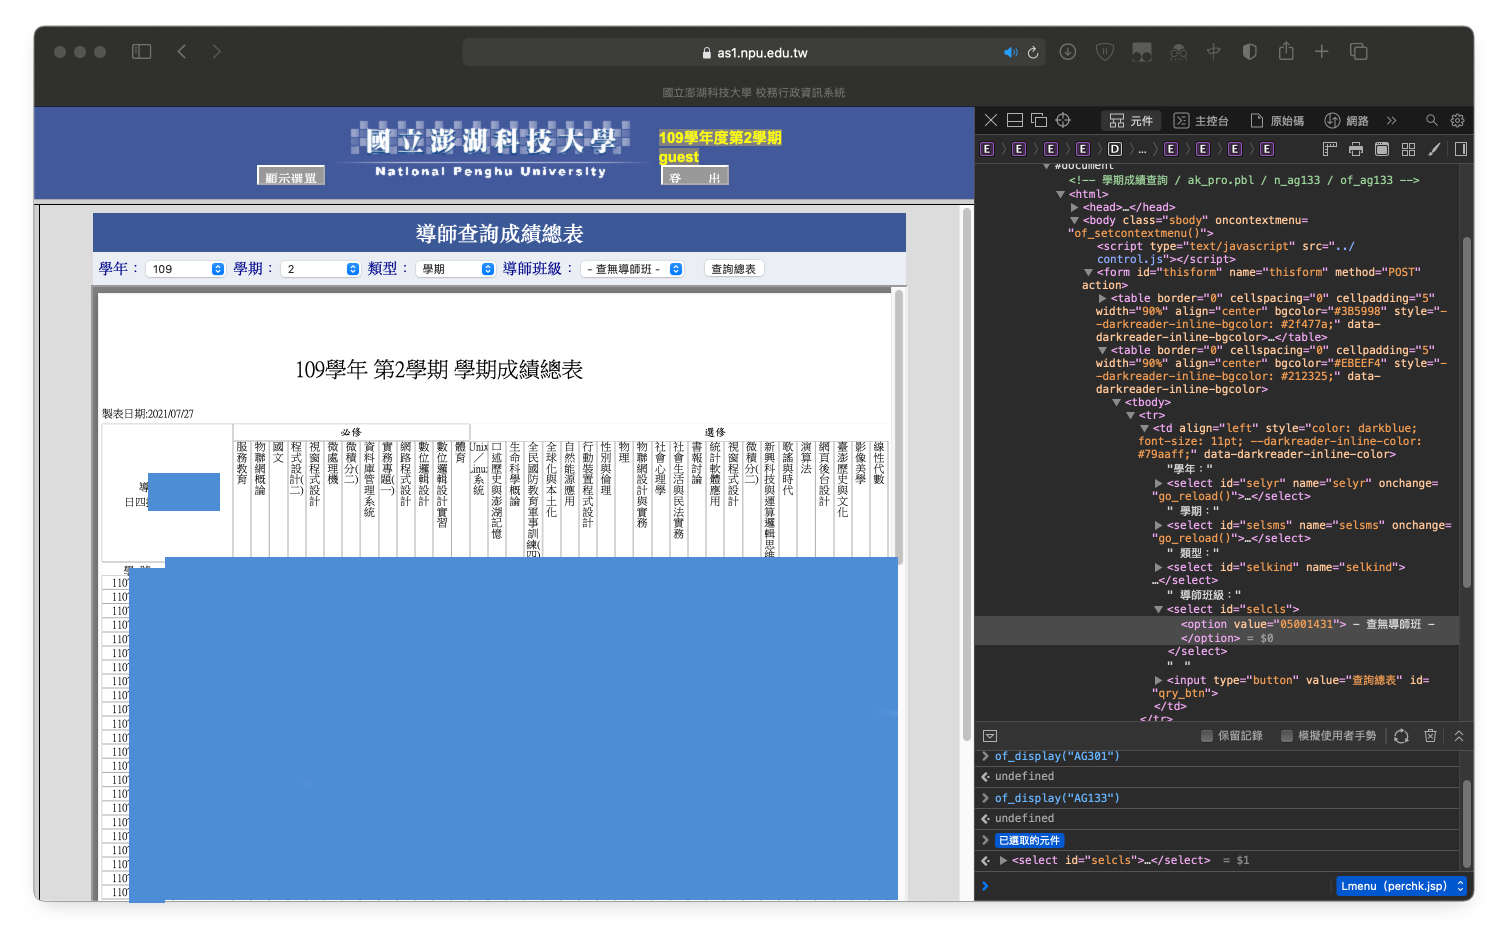Image resolution: width=1508 pixels, height=943 pixels.
Task: Switch to the 原始碼 (Sources) tab
Action: pyautogui.click(x=1277, y=120)
